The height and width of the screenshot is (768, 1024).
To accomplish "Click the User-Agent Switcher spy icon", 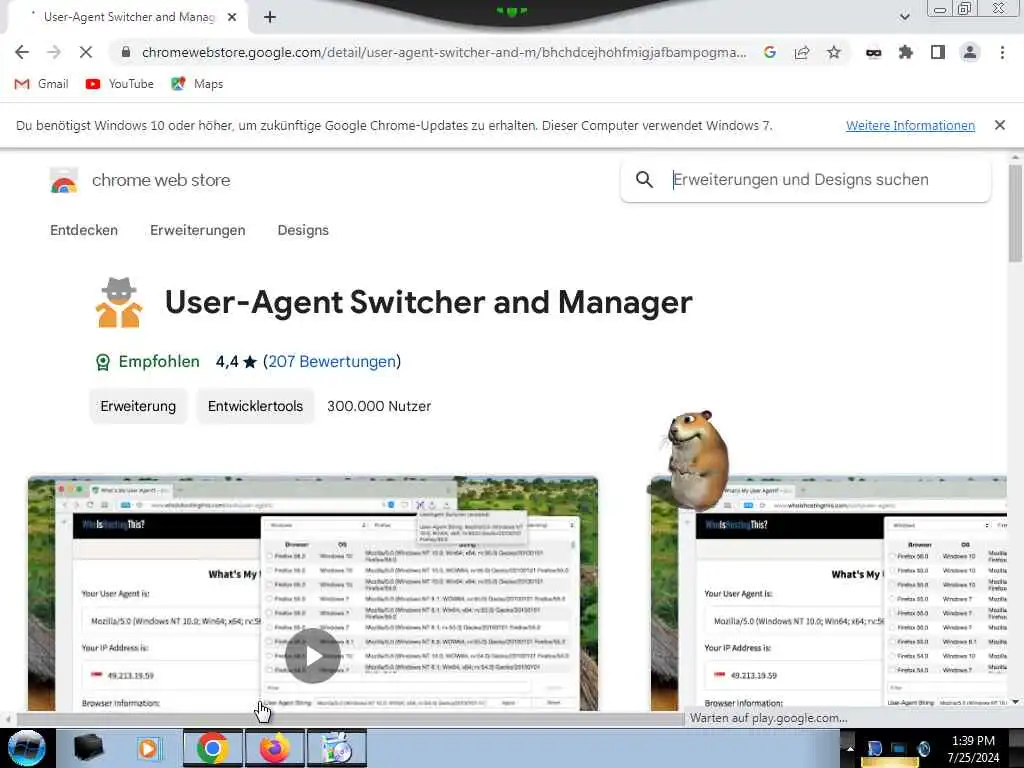I will pos(119,302).
